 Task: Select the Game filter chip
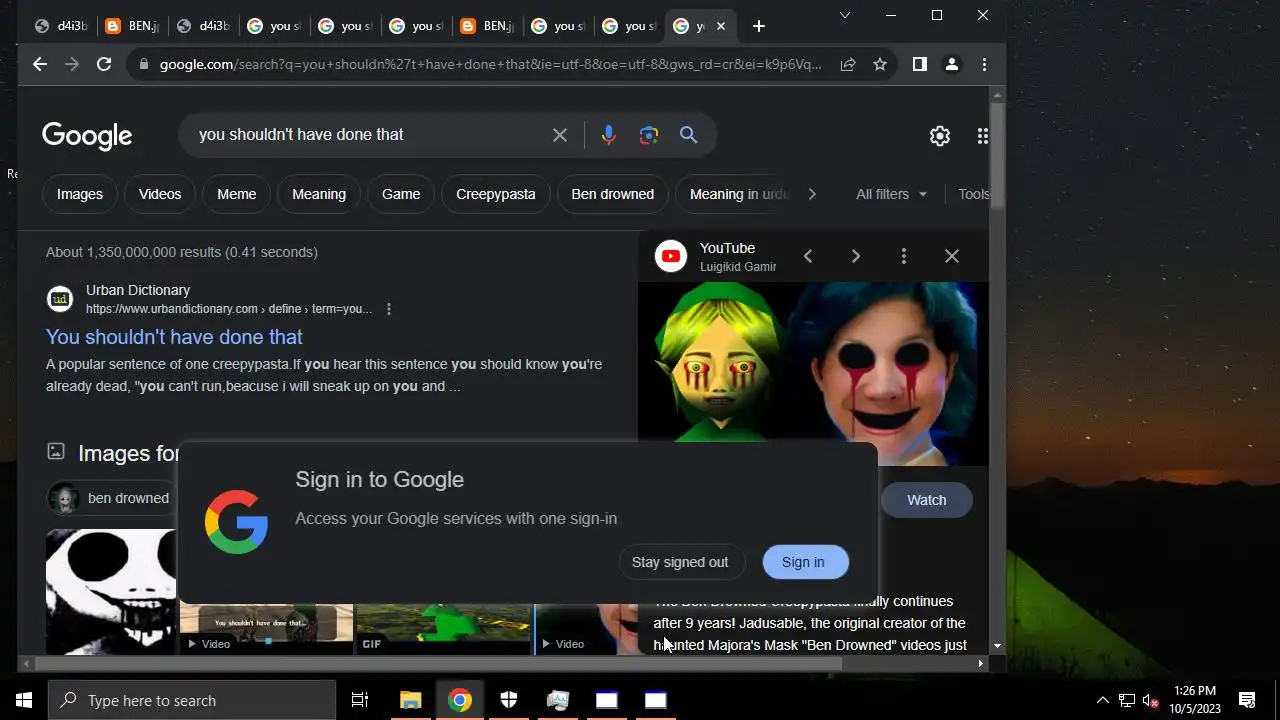pyautogui.click(x=401, y=194)
